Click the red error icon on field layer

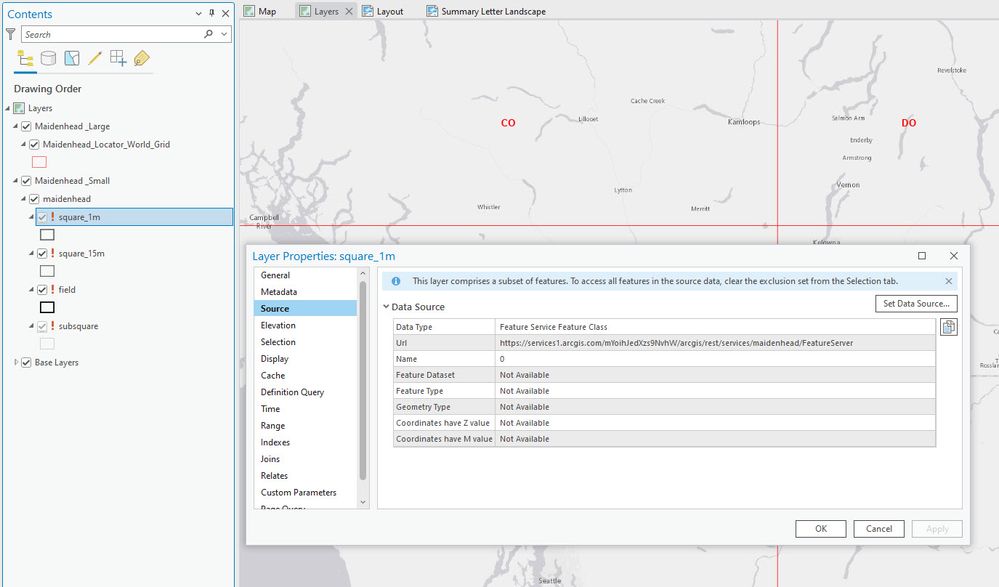click(x=52, y=289)
